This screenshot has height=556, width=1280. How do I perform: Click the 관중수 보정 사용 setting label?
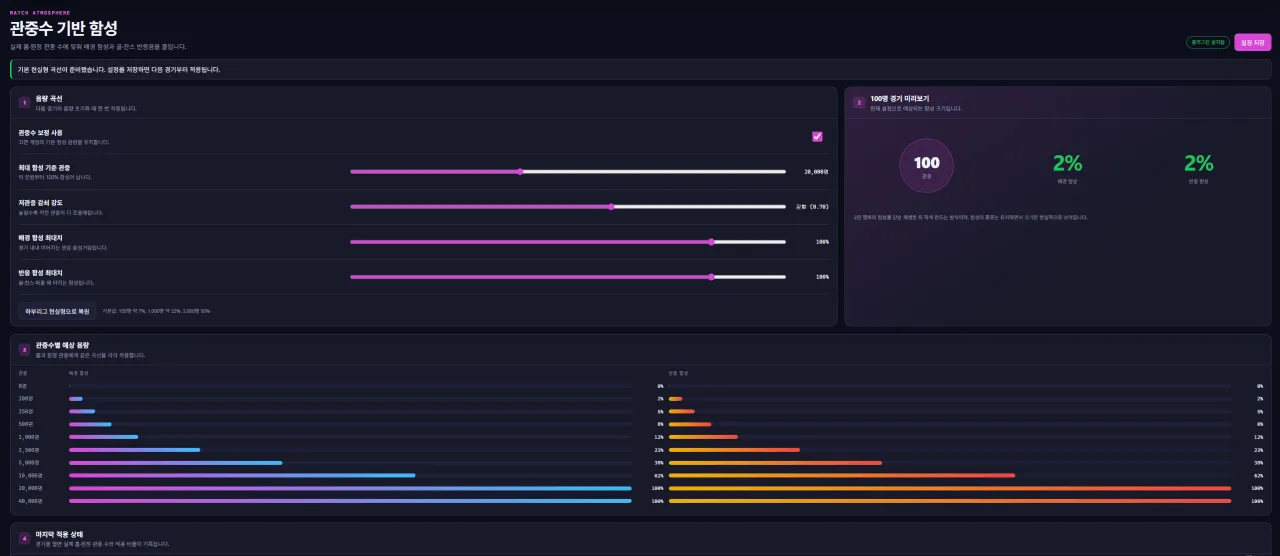point(40,132)
